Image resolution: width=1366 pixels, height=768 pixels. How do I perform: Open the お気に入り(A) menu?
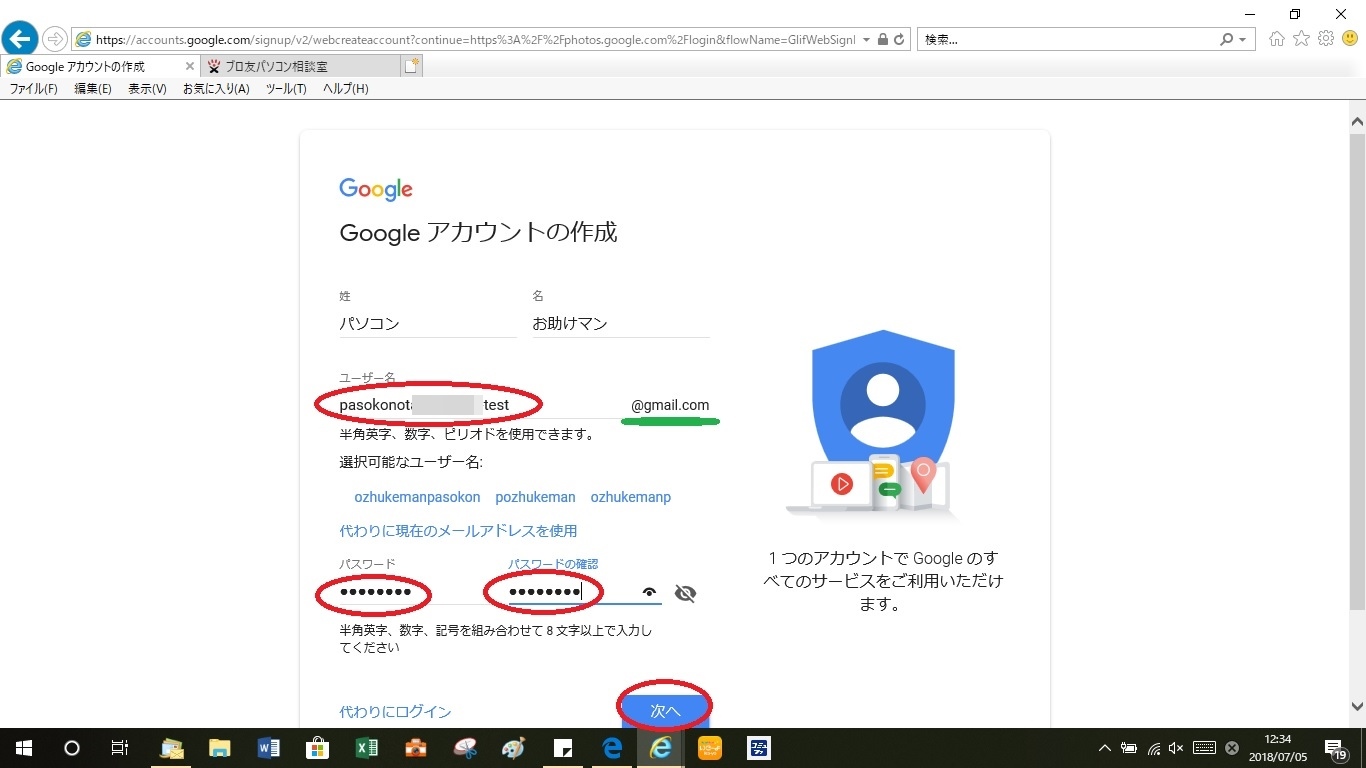pos(216,89)
